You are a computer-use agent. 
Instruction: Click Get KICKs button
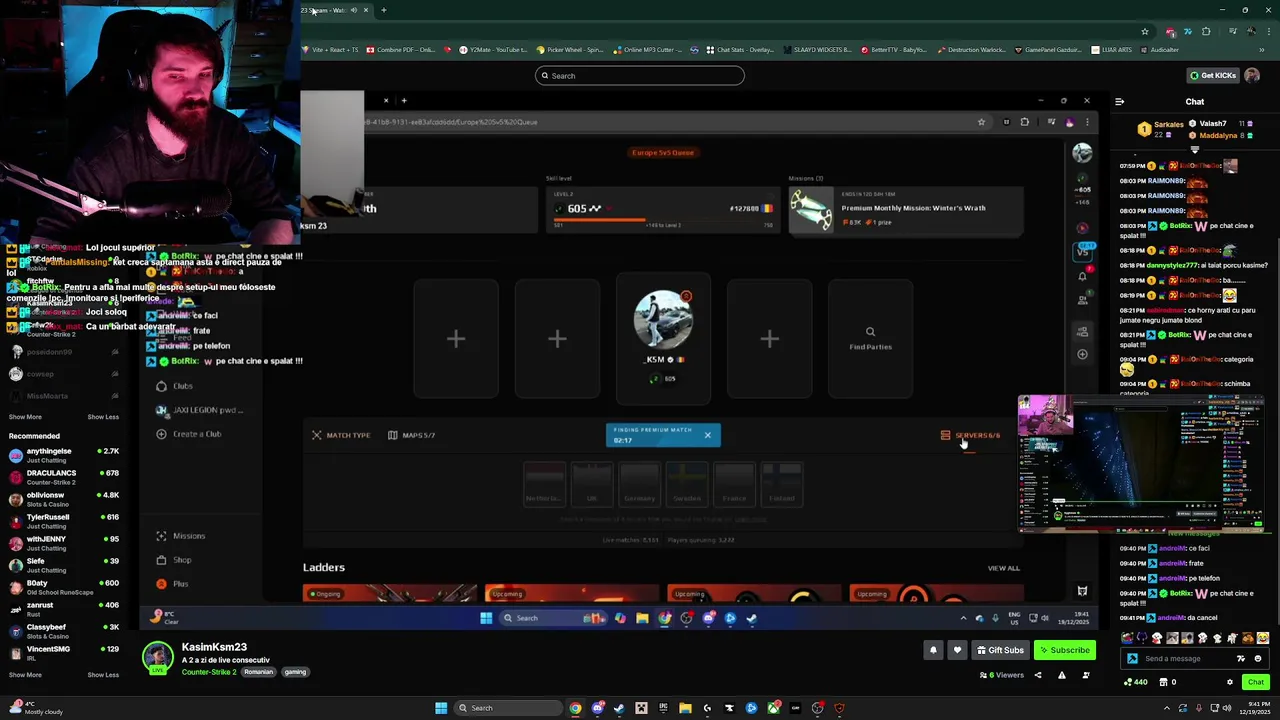click(x=1212, y=75)
